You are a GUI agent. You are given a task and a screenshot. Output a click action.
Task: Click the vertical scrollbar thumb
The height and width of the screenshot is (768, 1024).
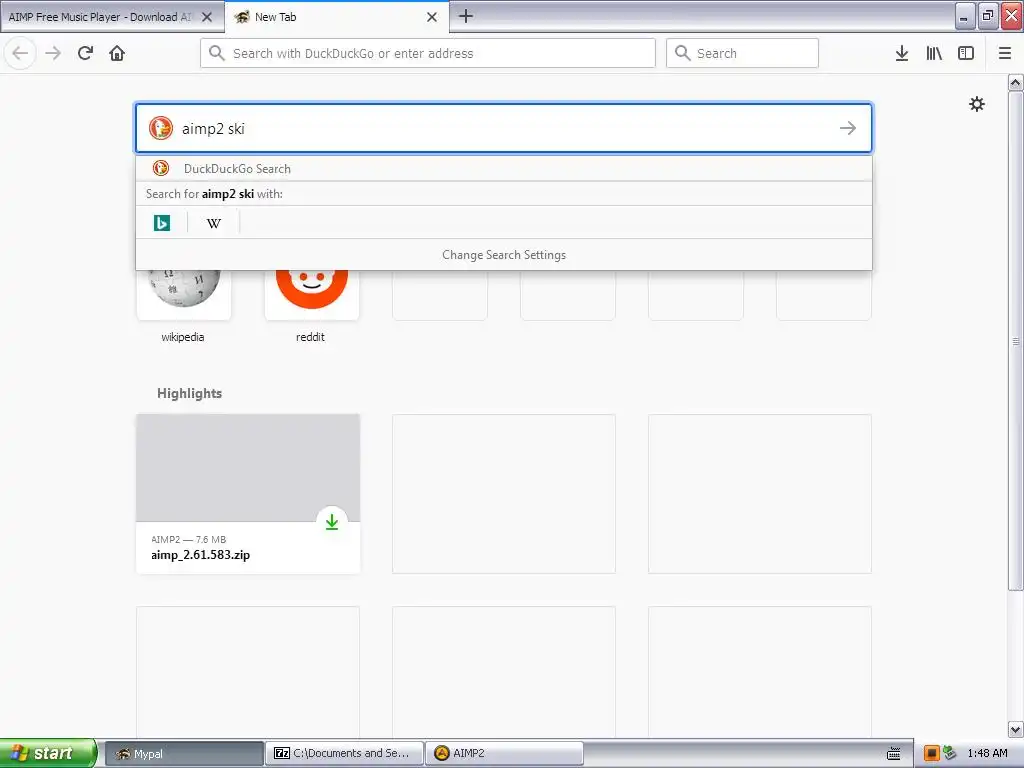(x=1015, y=340)
